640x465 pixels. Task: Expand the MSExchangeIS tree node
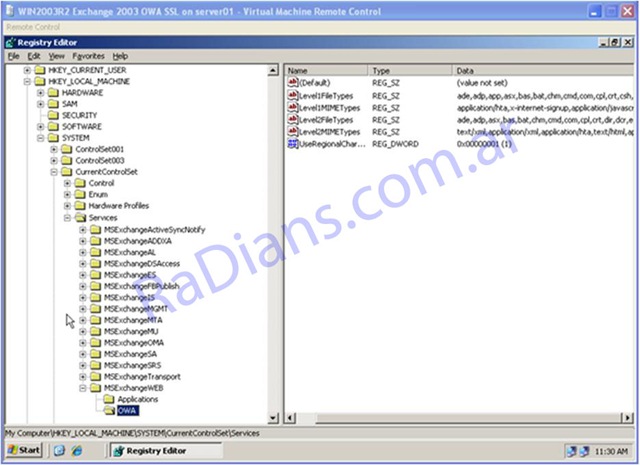(x=82, y=297)
